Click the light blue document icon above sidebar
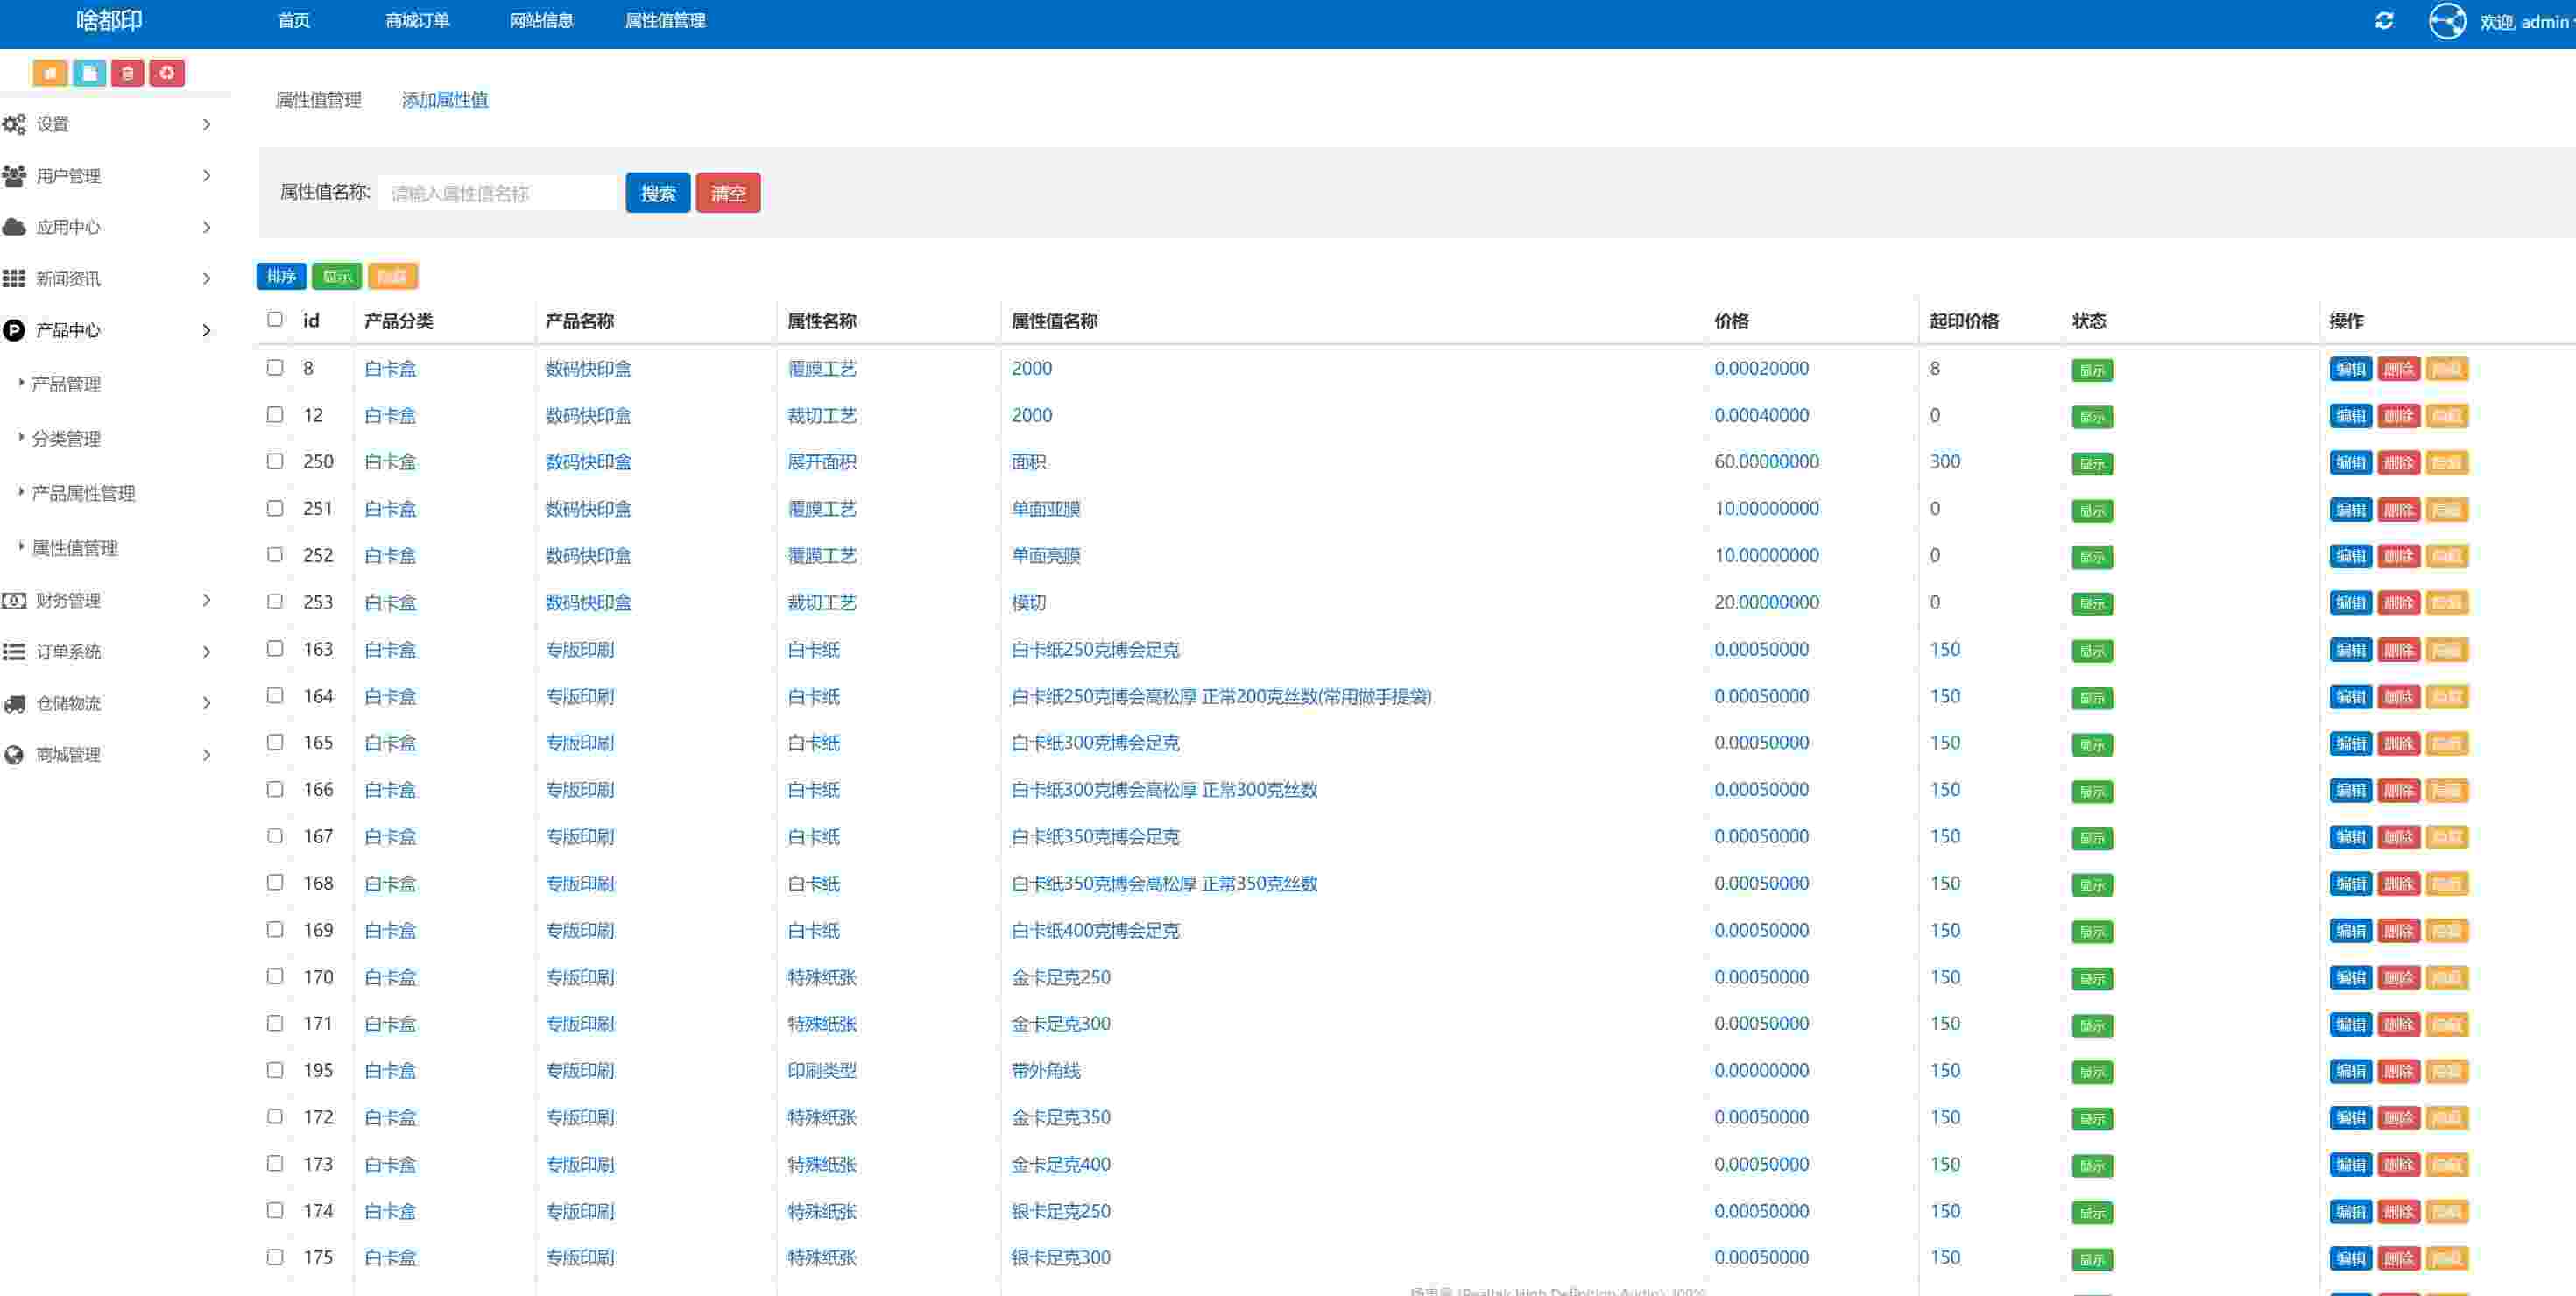Viewport: 2576px width, 1296px height. click(89, 73)
